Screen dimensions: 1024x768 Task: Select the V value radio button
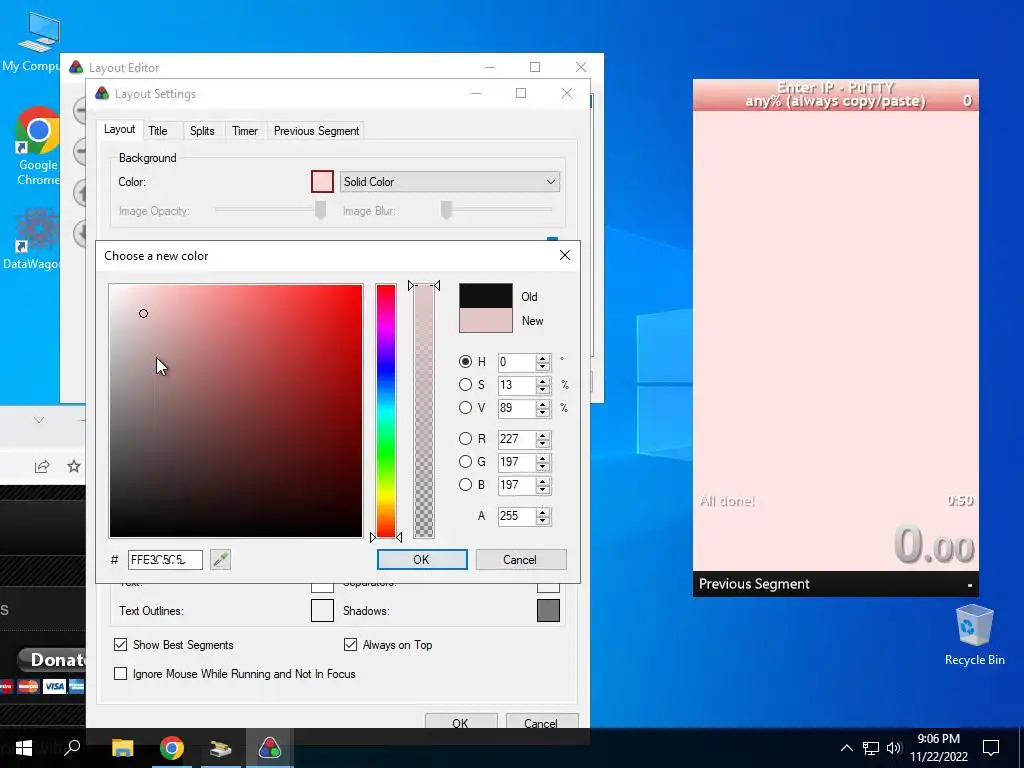coord(465,408)
